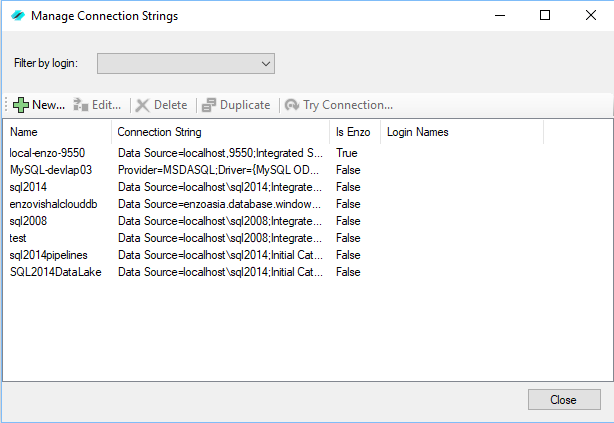Click the Edit connection icon
This screenshot has height=423, width=614.
81,105
